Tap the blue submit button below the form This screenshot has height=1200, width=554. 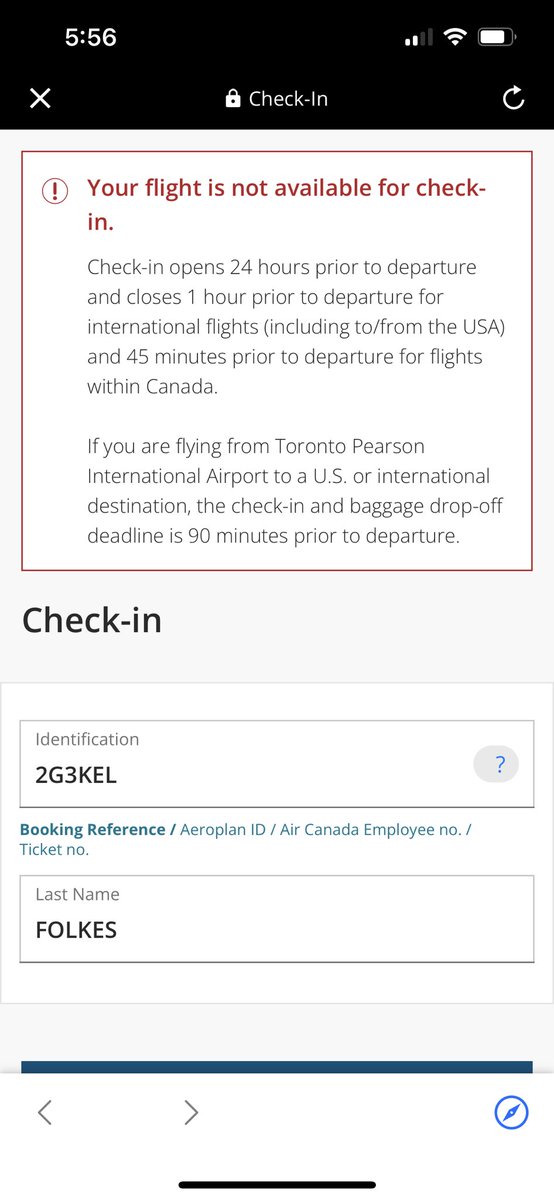(277, 1068)
